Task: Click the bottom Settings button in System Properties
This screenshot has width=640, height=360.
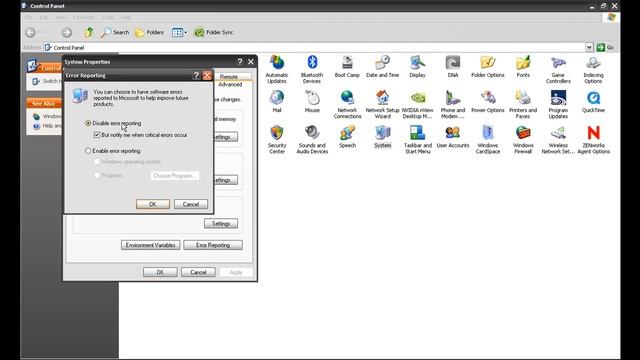Action: coord(221,224)
